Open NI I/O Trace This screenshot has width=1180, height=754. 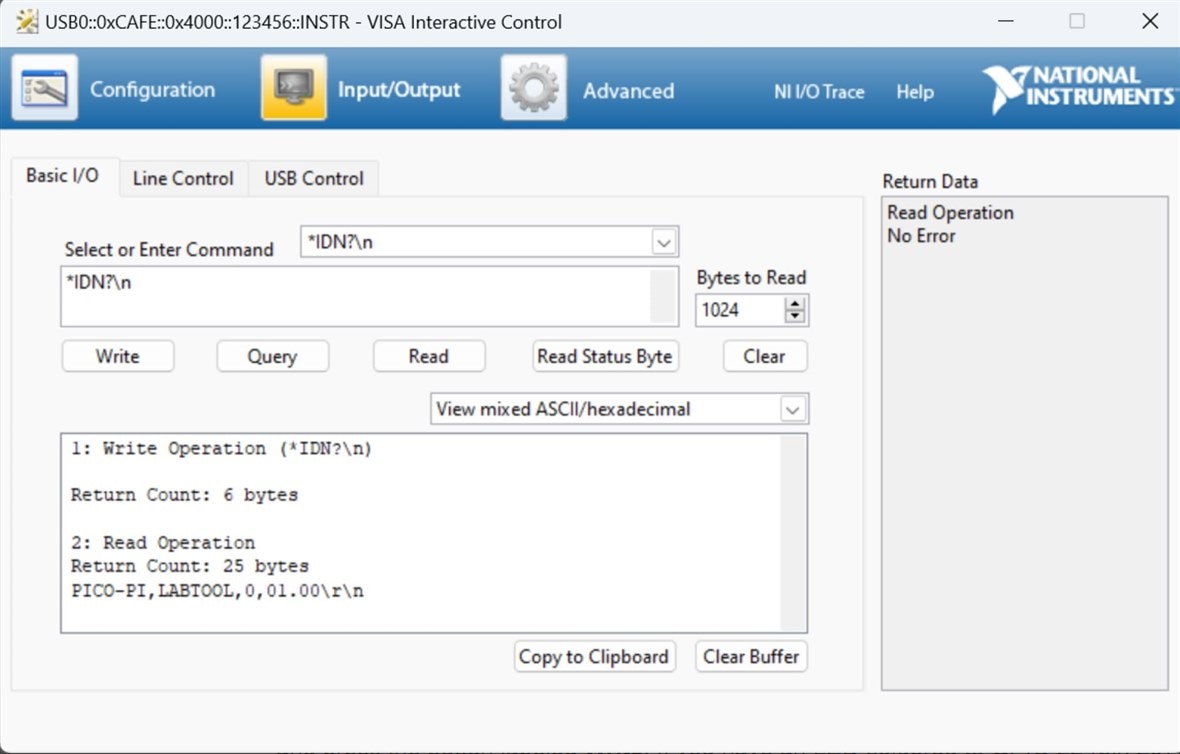point(818,91)
